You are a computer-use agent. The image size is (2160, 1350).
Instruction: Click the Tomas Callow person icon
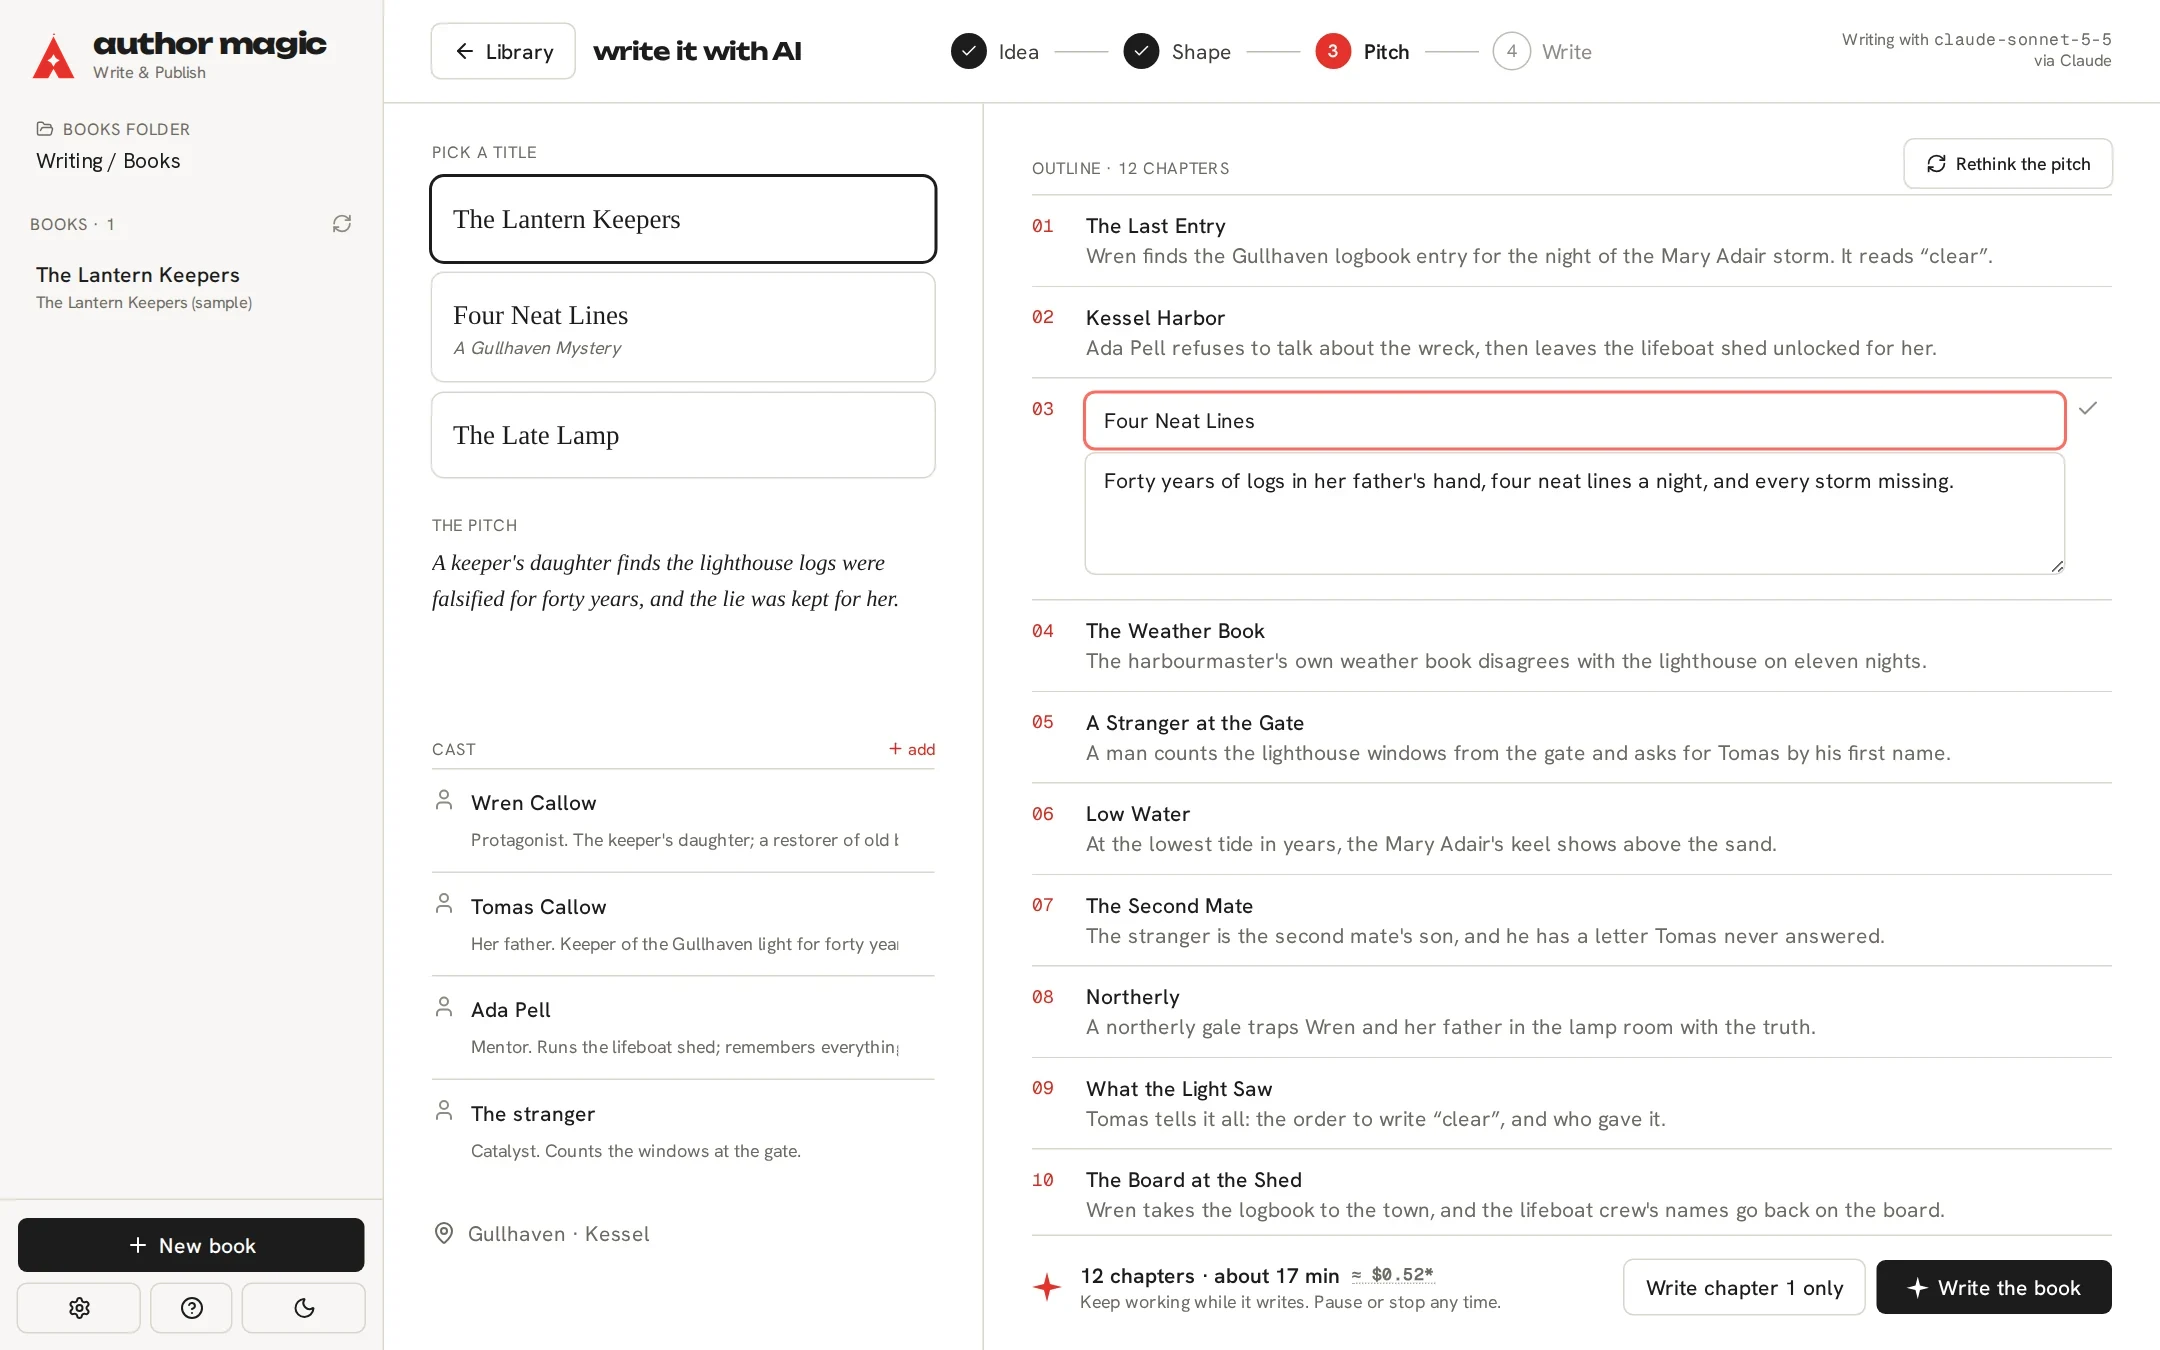tap(444, 904)
